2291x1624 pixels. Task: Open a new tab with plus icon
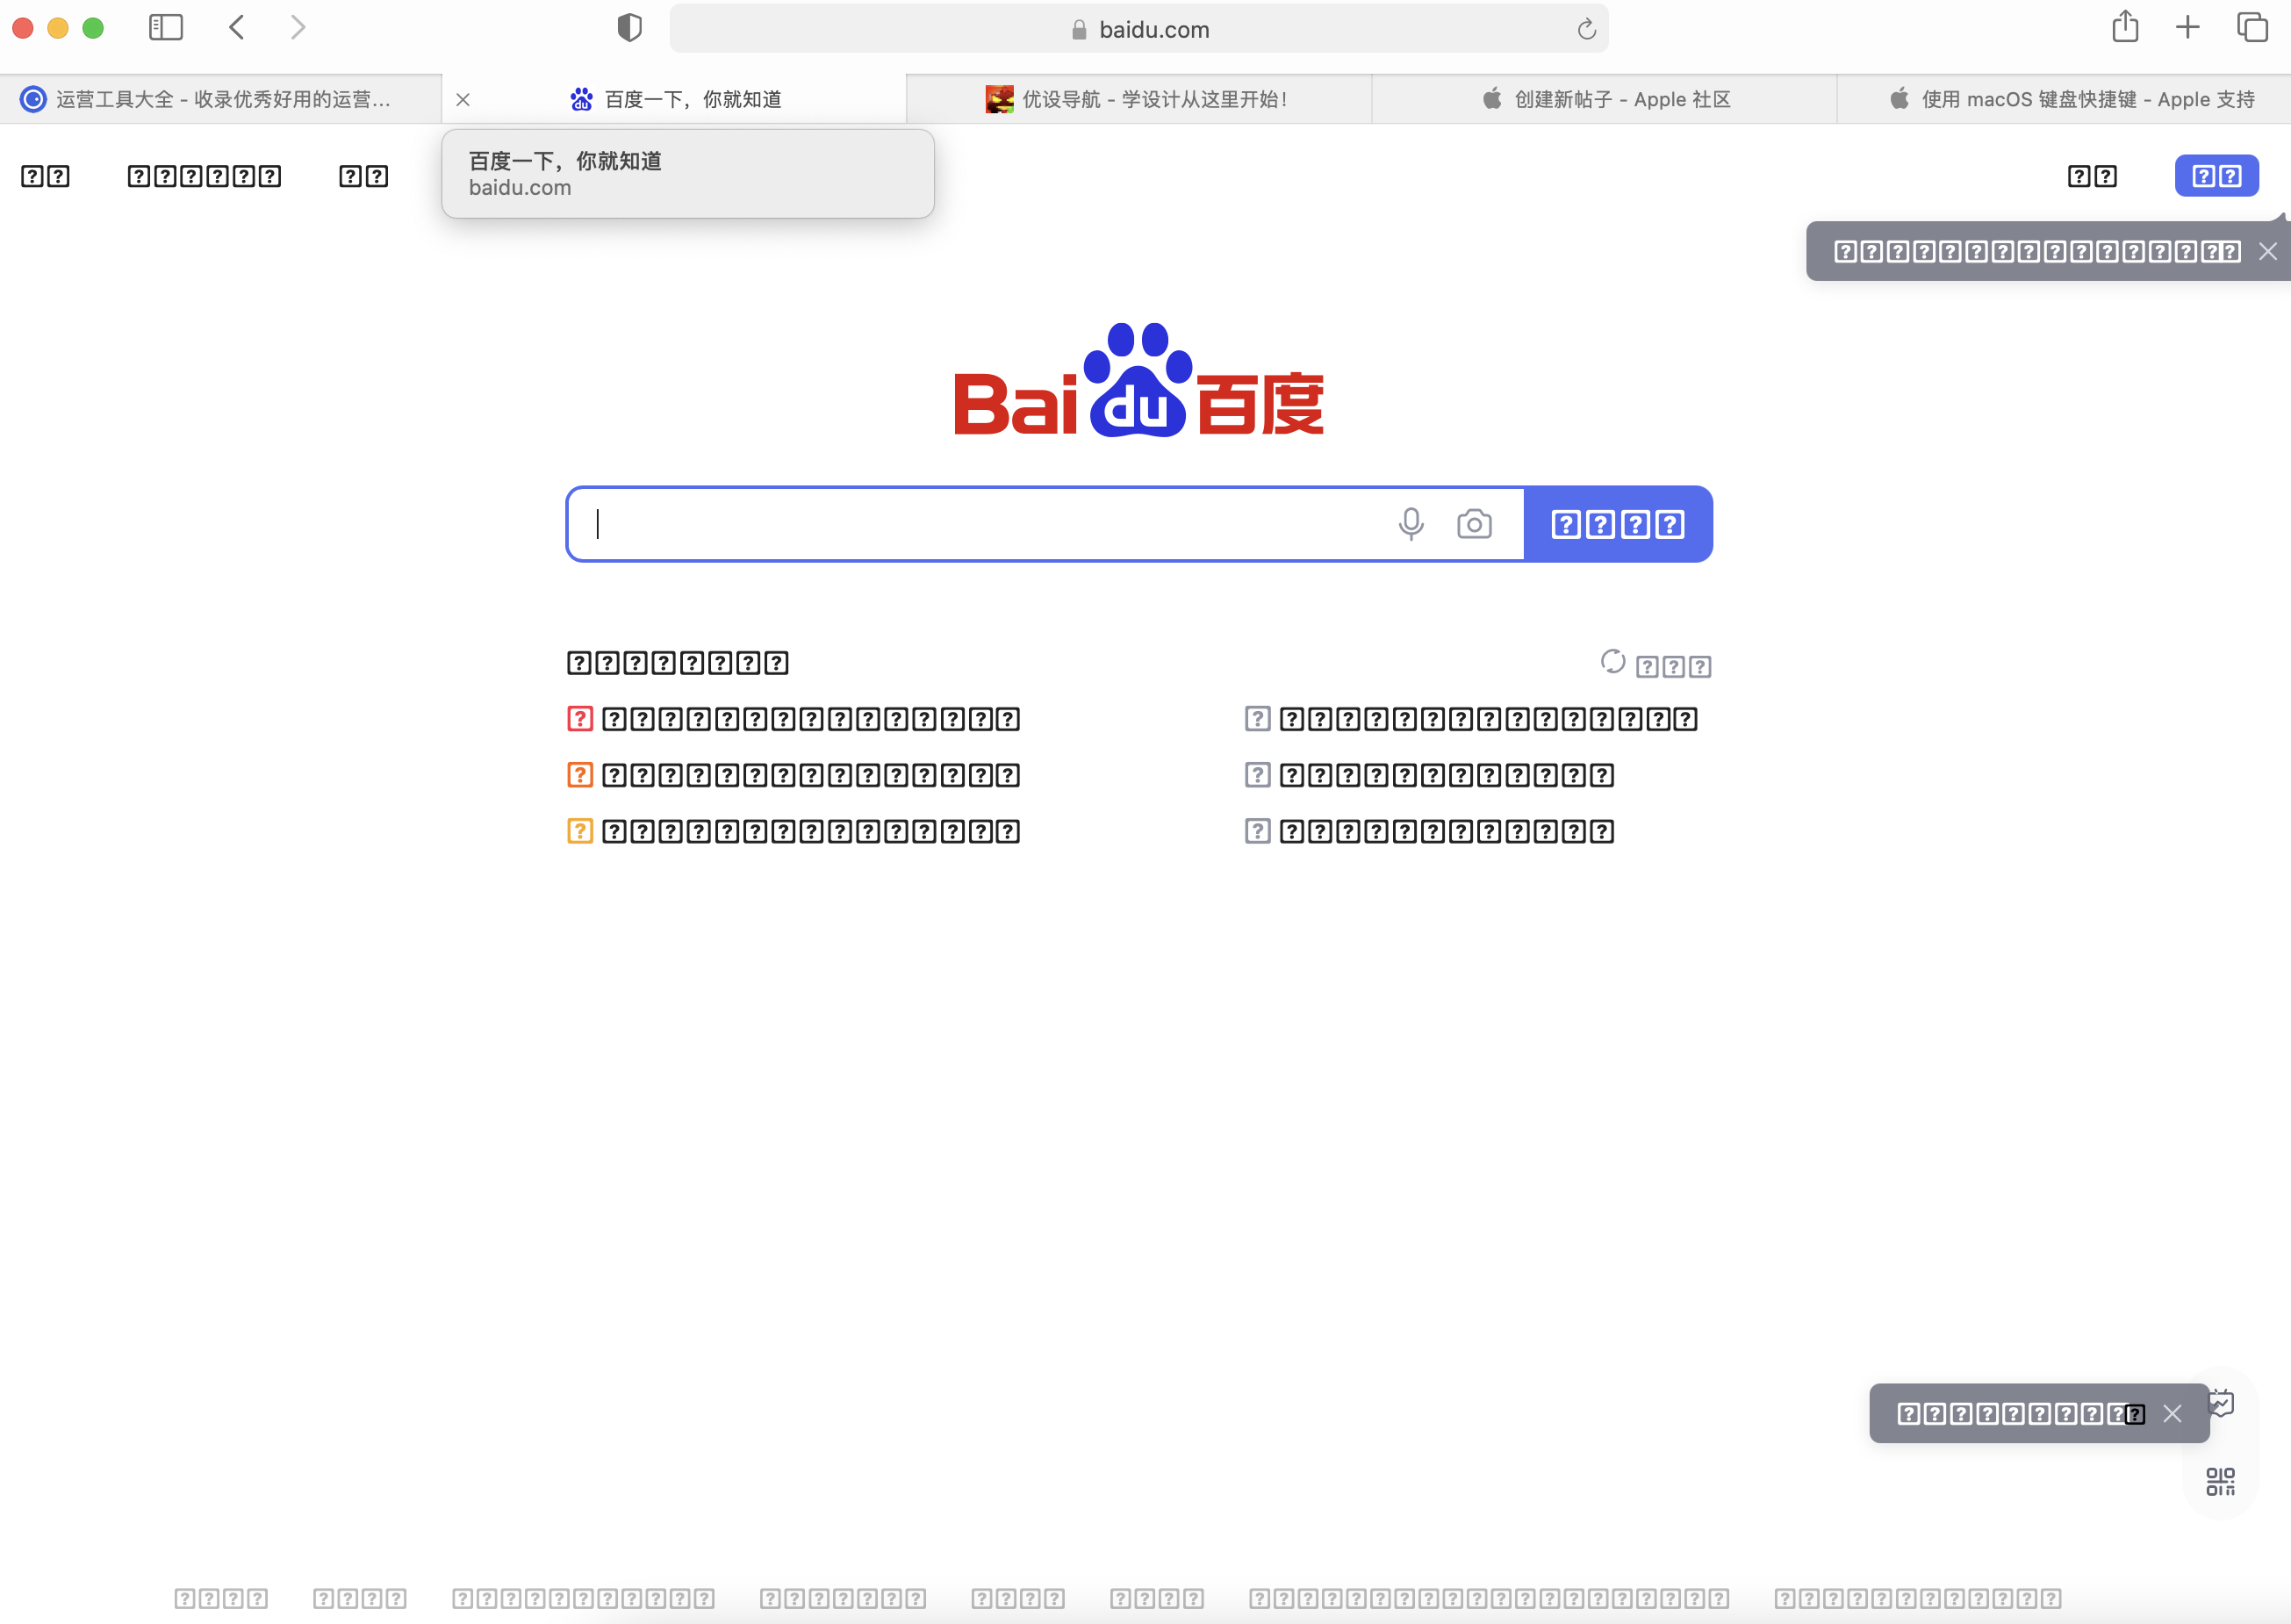tap(2188, 27)
